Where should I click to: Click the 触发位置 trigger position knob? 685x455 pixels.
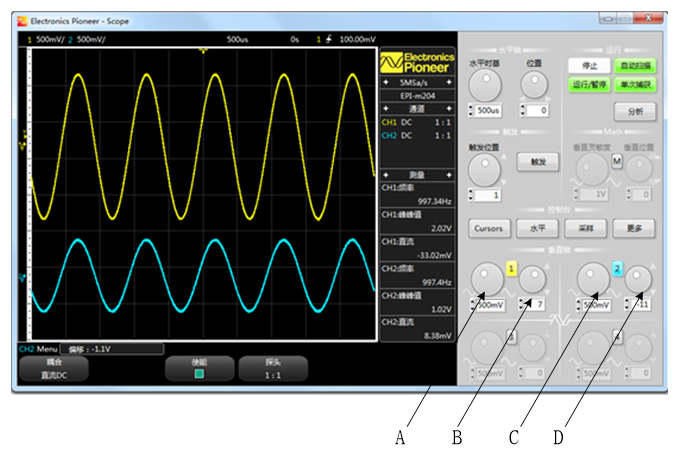(x=484, y=170)
